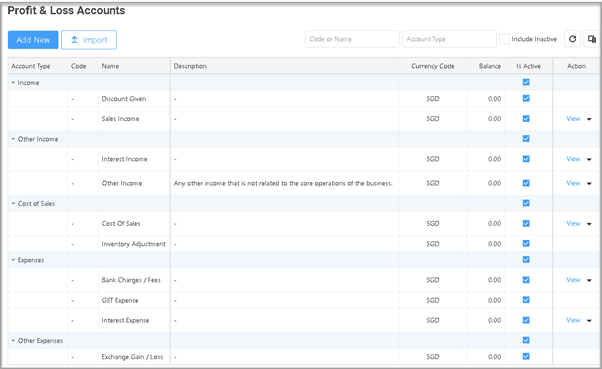602x369 pixels.
Task: Open action dropdown arrow for Sales Income
Action: [x=589, y=119]
